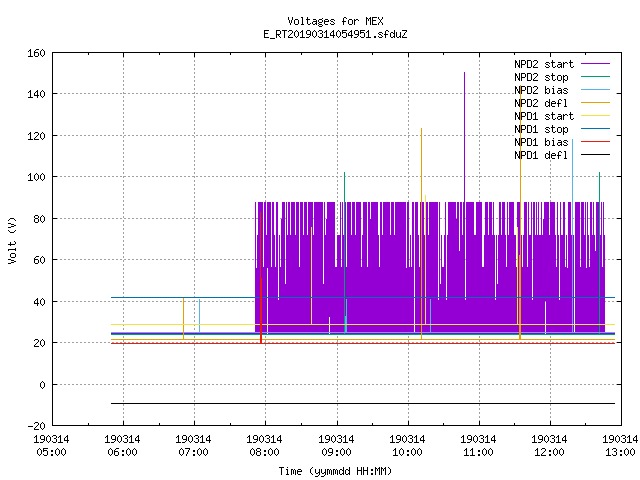The height and width of the screenshot is (480, 640).
Task: Click the 160 y-axis tick label
Action: click(x=36, y=53)
